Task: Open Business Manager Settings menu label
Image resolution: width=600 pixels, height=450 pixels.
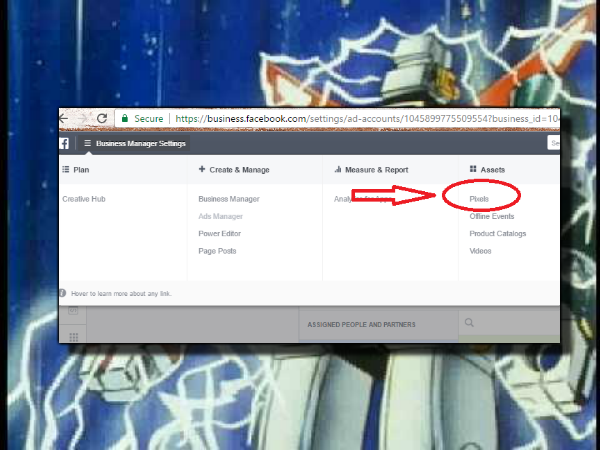Action: 141,143
